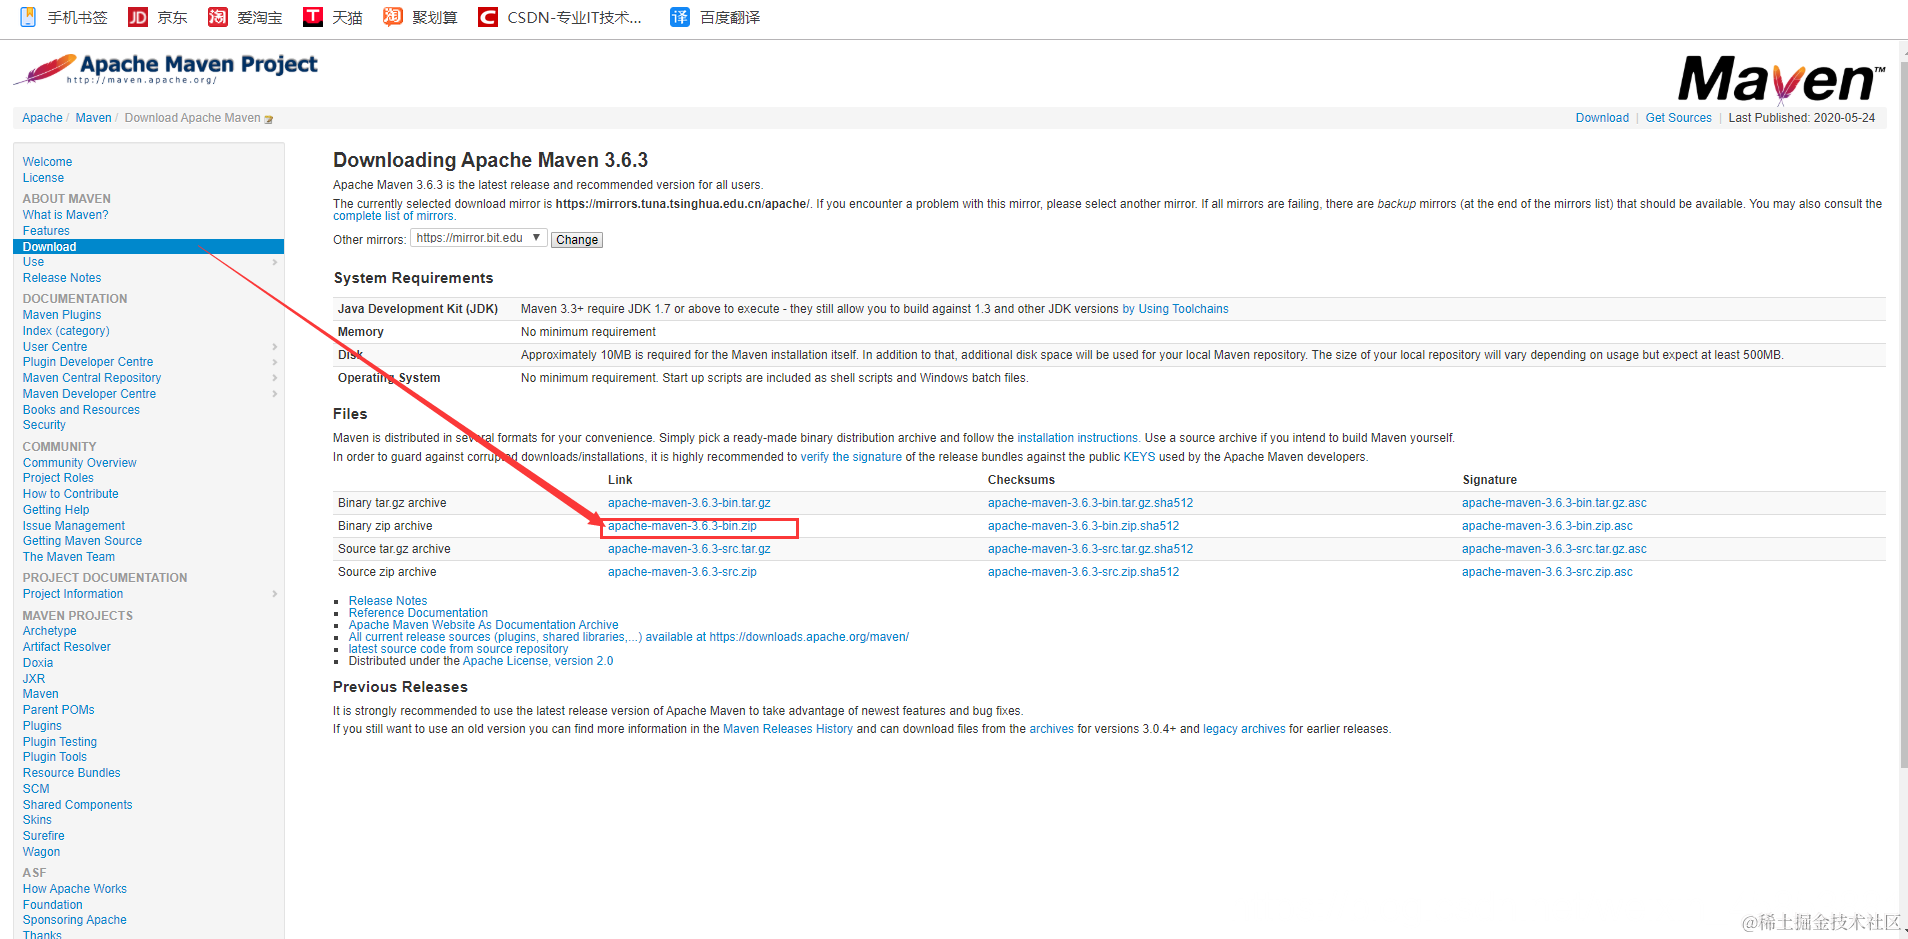Screen dimensions: 1908x939
Task: Click Download link in top right bar
Action: [1602, 118]
